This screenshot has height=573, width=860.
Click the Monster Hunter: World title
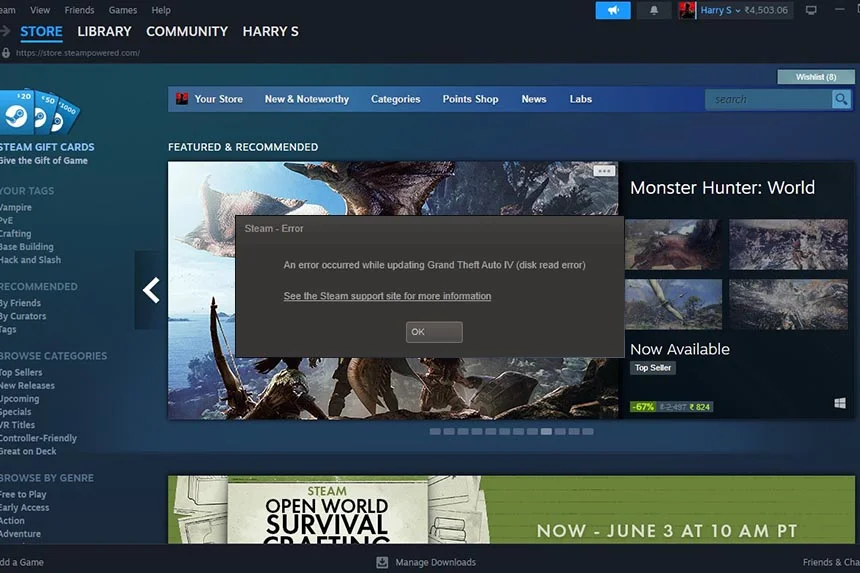coord(722,188)
